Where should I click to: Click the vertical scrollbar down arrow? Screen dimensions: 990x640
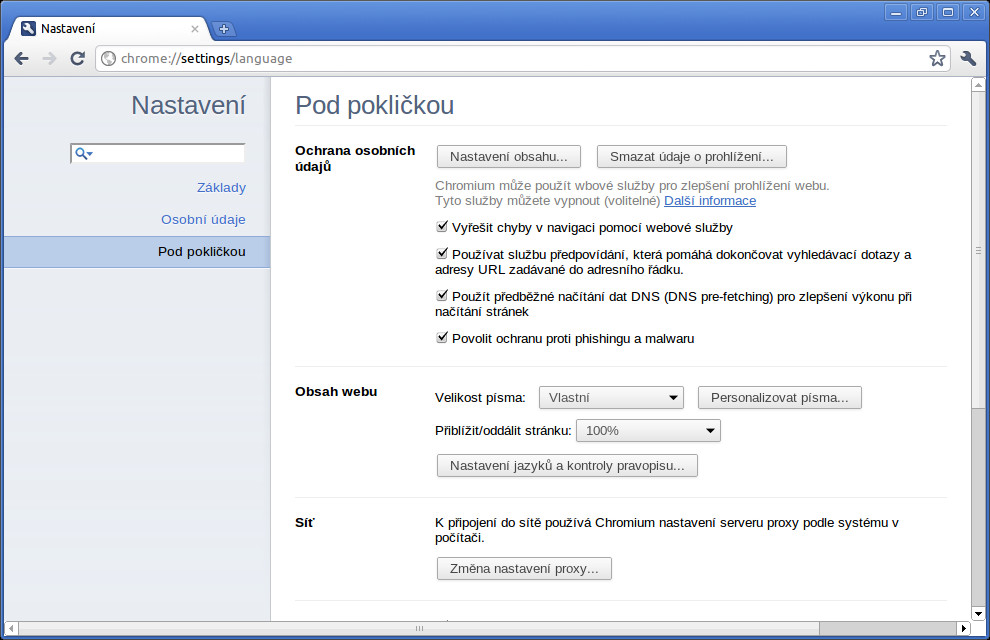coord(978,613)
